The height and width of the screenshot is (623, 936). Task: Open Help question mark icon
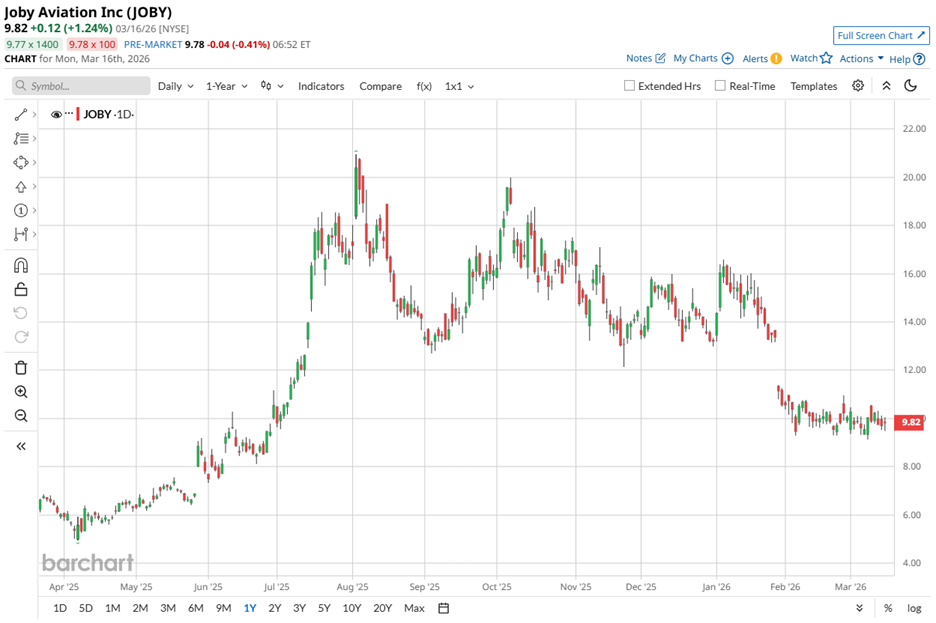tap(919, 59)
